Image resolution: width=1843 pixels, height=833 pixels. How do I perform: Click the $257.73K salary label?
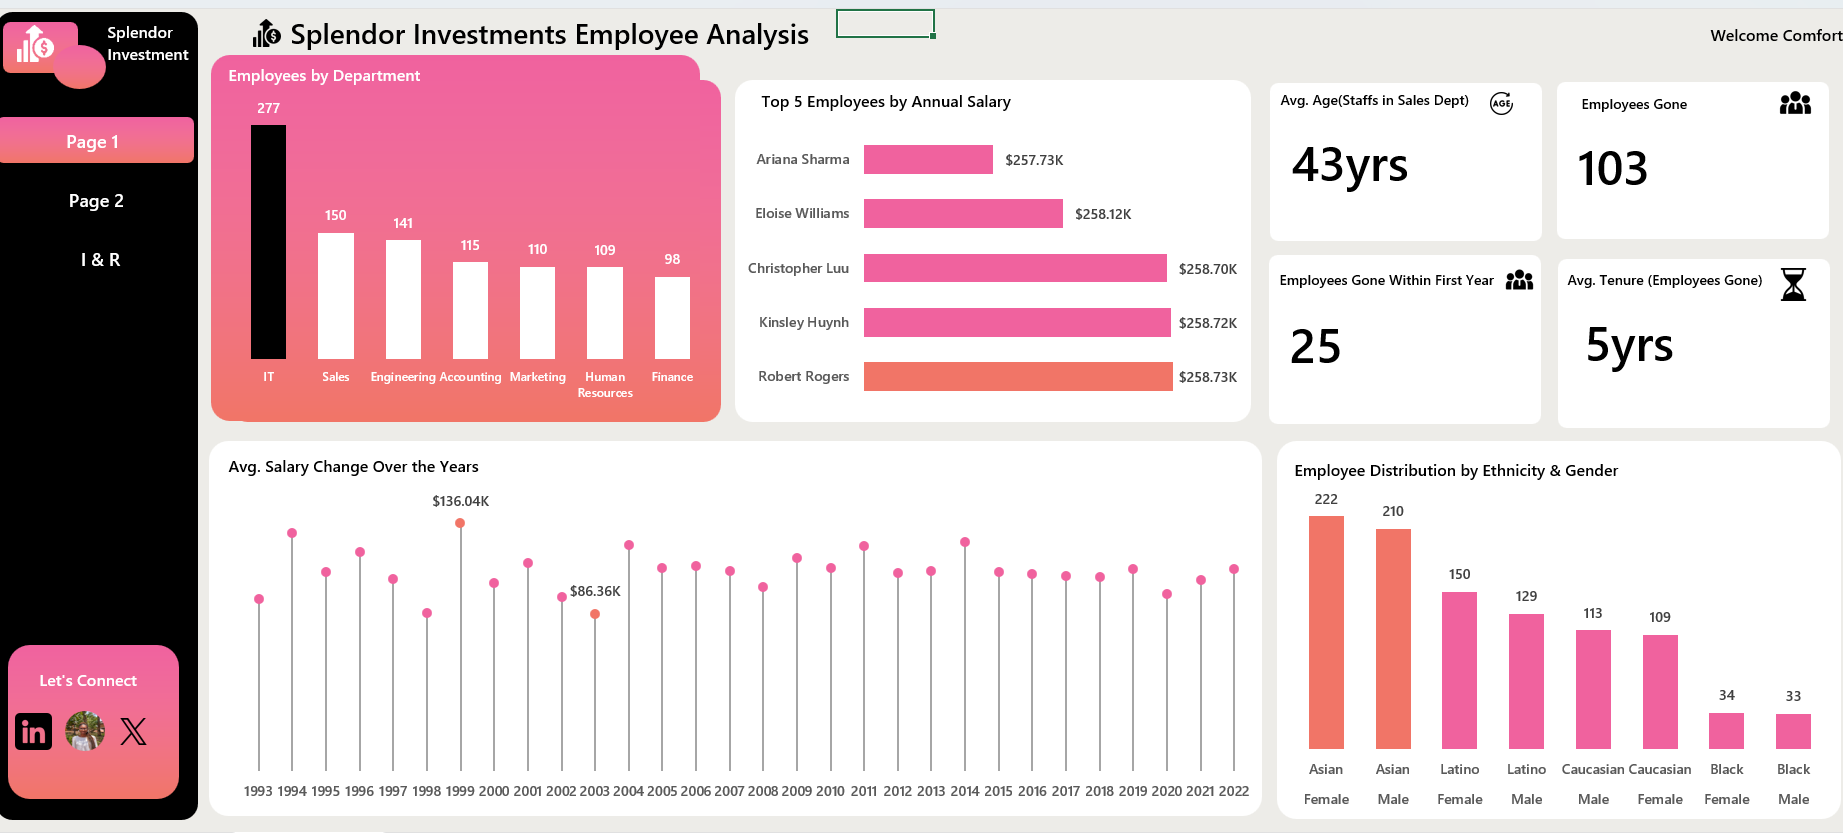(x=1034, y=160)
